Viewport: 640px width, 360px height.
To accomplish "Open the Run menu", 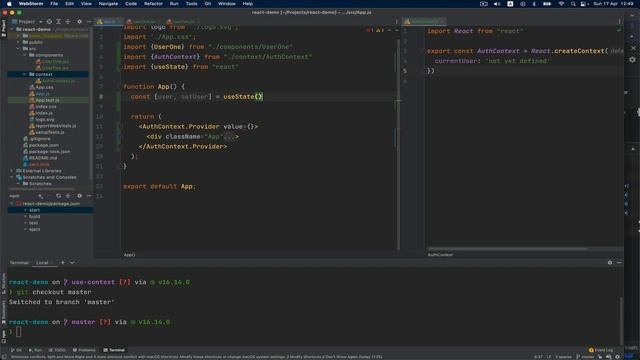I will [x=174, y=4].
